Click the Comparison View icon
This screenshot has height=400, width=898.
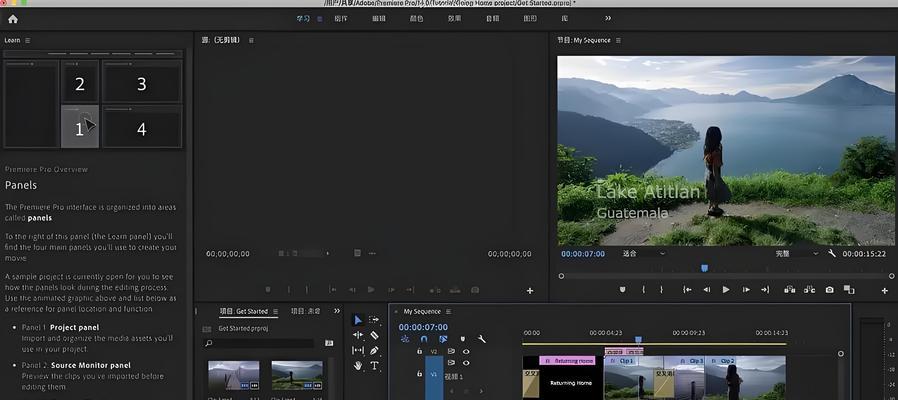[x=849, y=290]
